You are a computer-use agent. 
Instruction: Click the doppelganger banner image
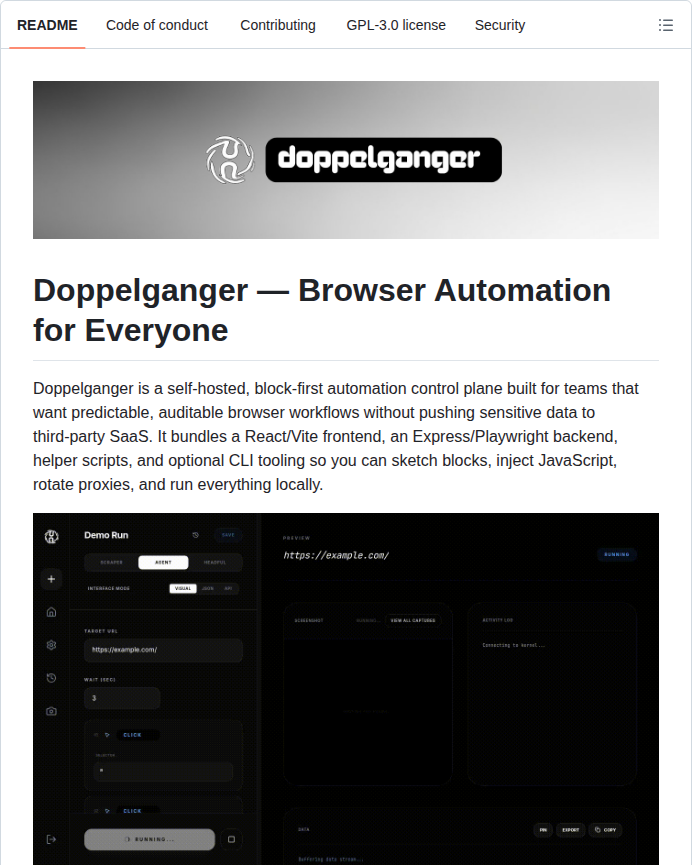click(346, 160)
